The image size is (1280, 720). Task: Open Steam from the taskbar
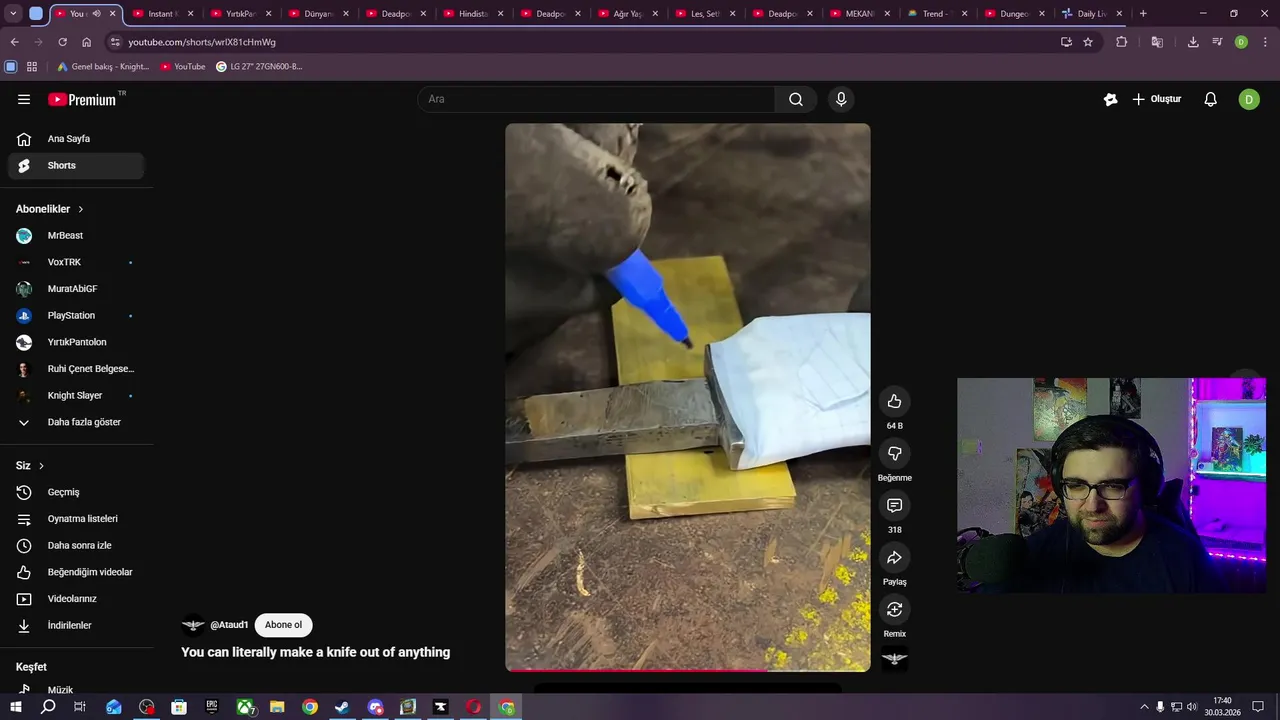(x=342, y=707)
